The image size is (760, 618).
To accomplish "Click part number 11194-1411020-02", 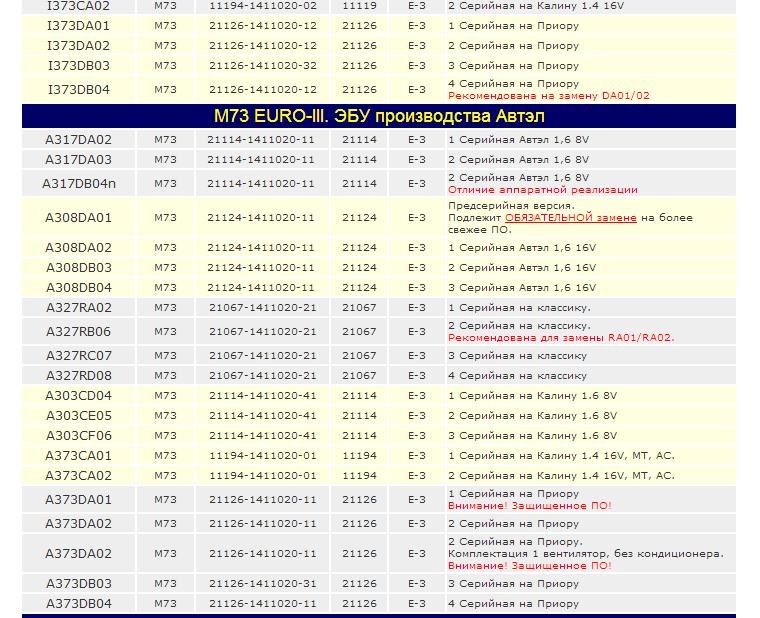I will pyautogui.click(x=263, y=6).
